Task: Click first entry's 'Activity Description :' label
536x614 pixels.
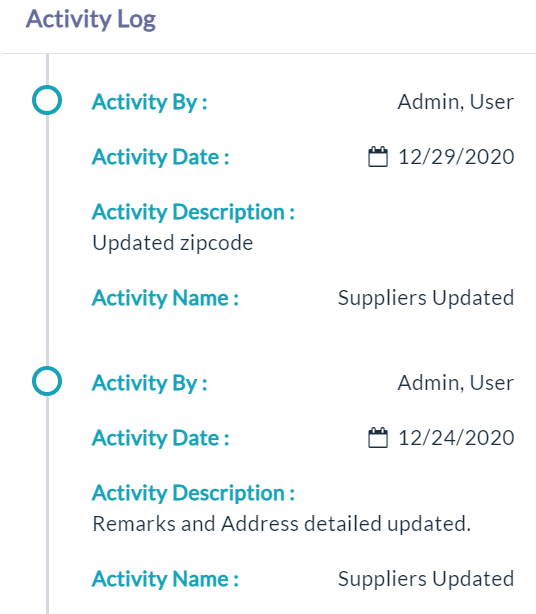Action: point(193,213)
